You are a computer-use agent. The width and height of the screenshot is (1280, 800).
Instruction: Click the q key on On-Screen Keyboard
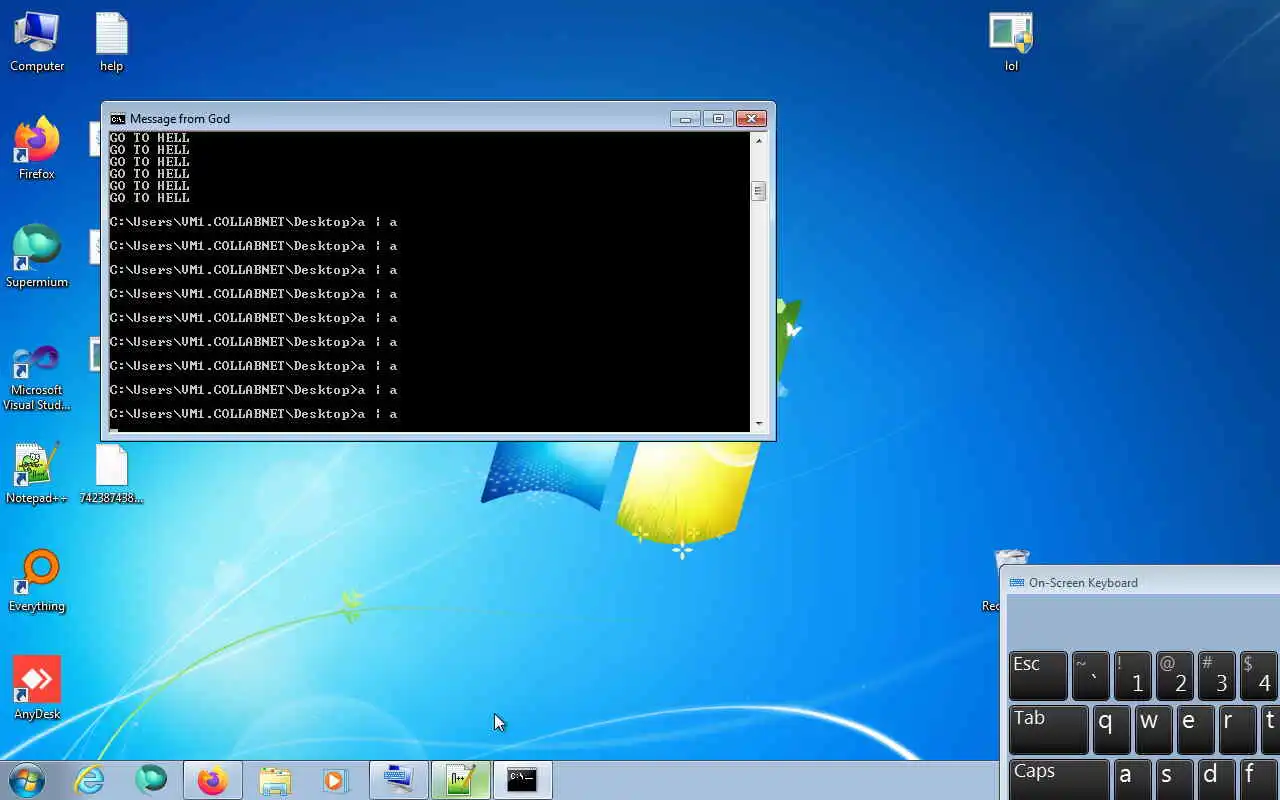coord(1111,729)
